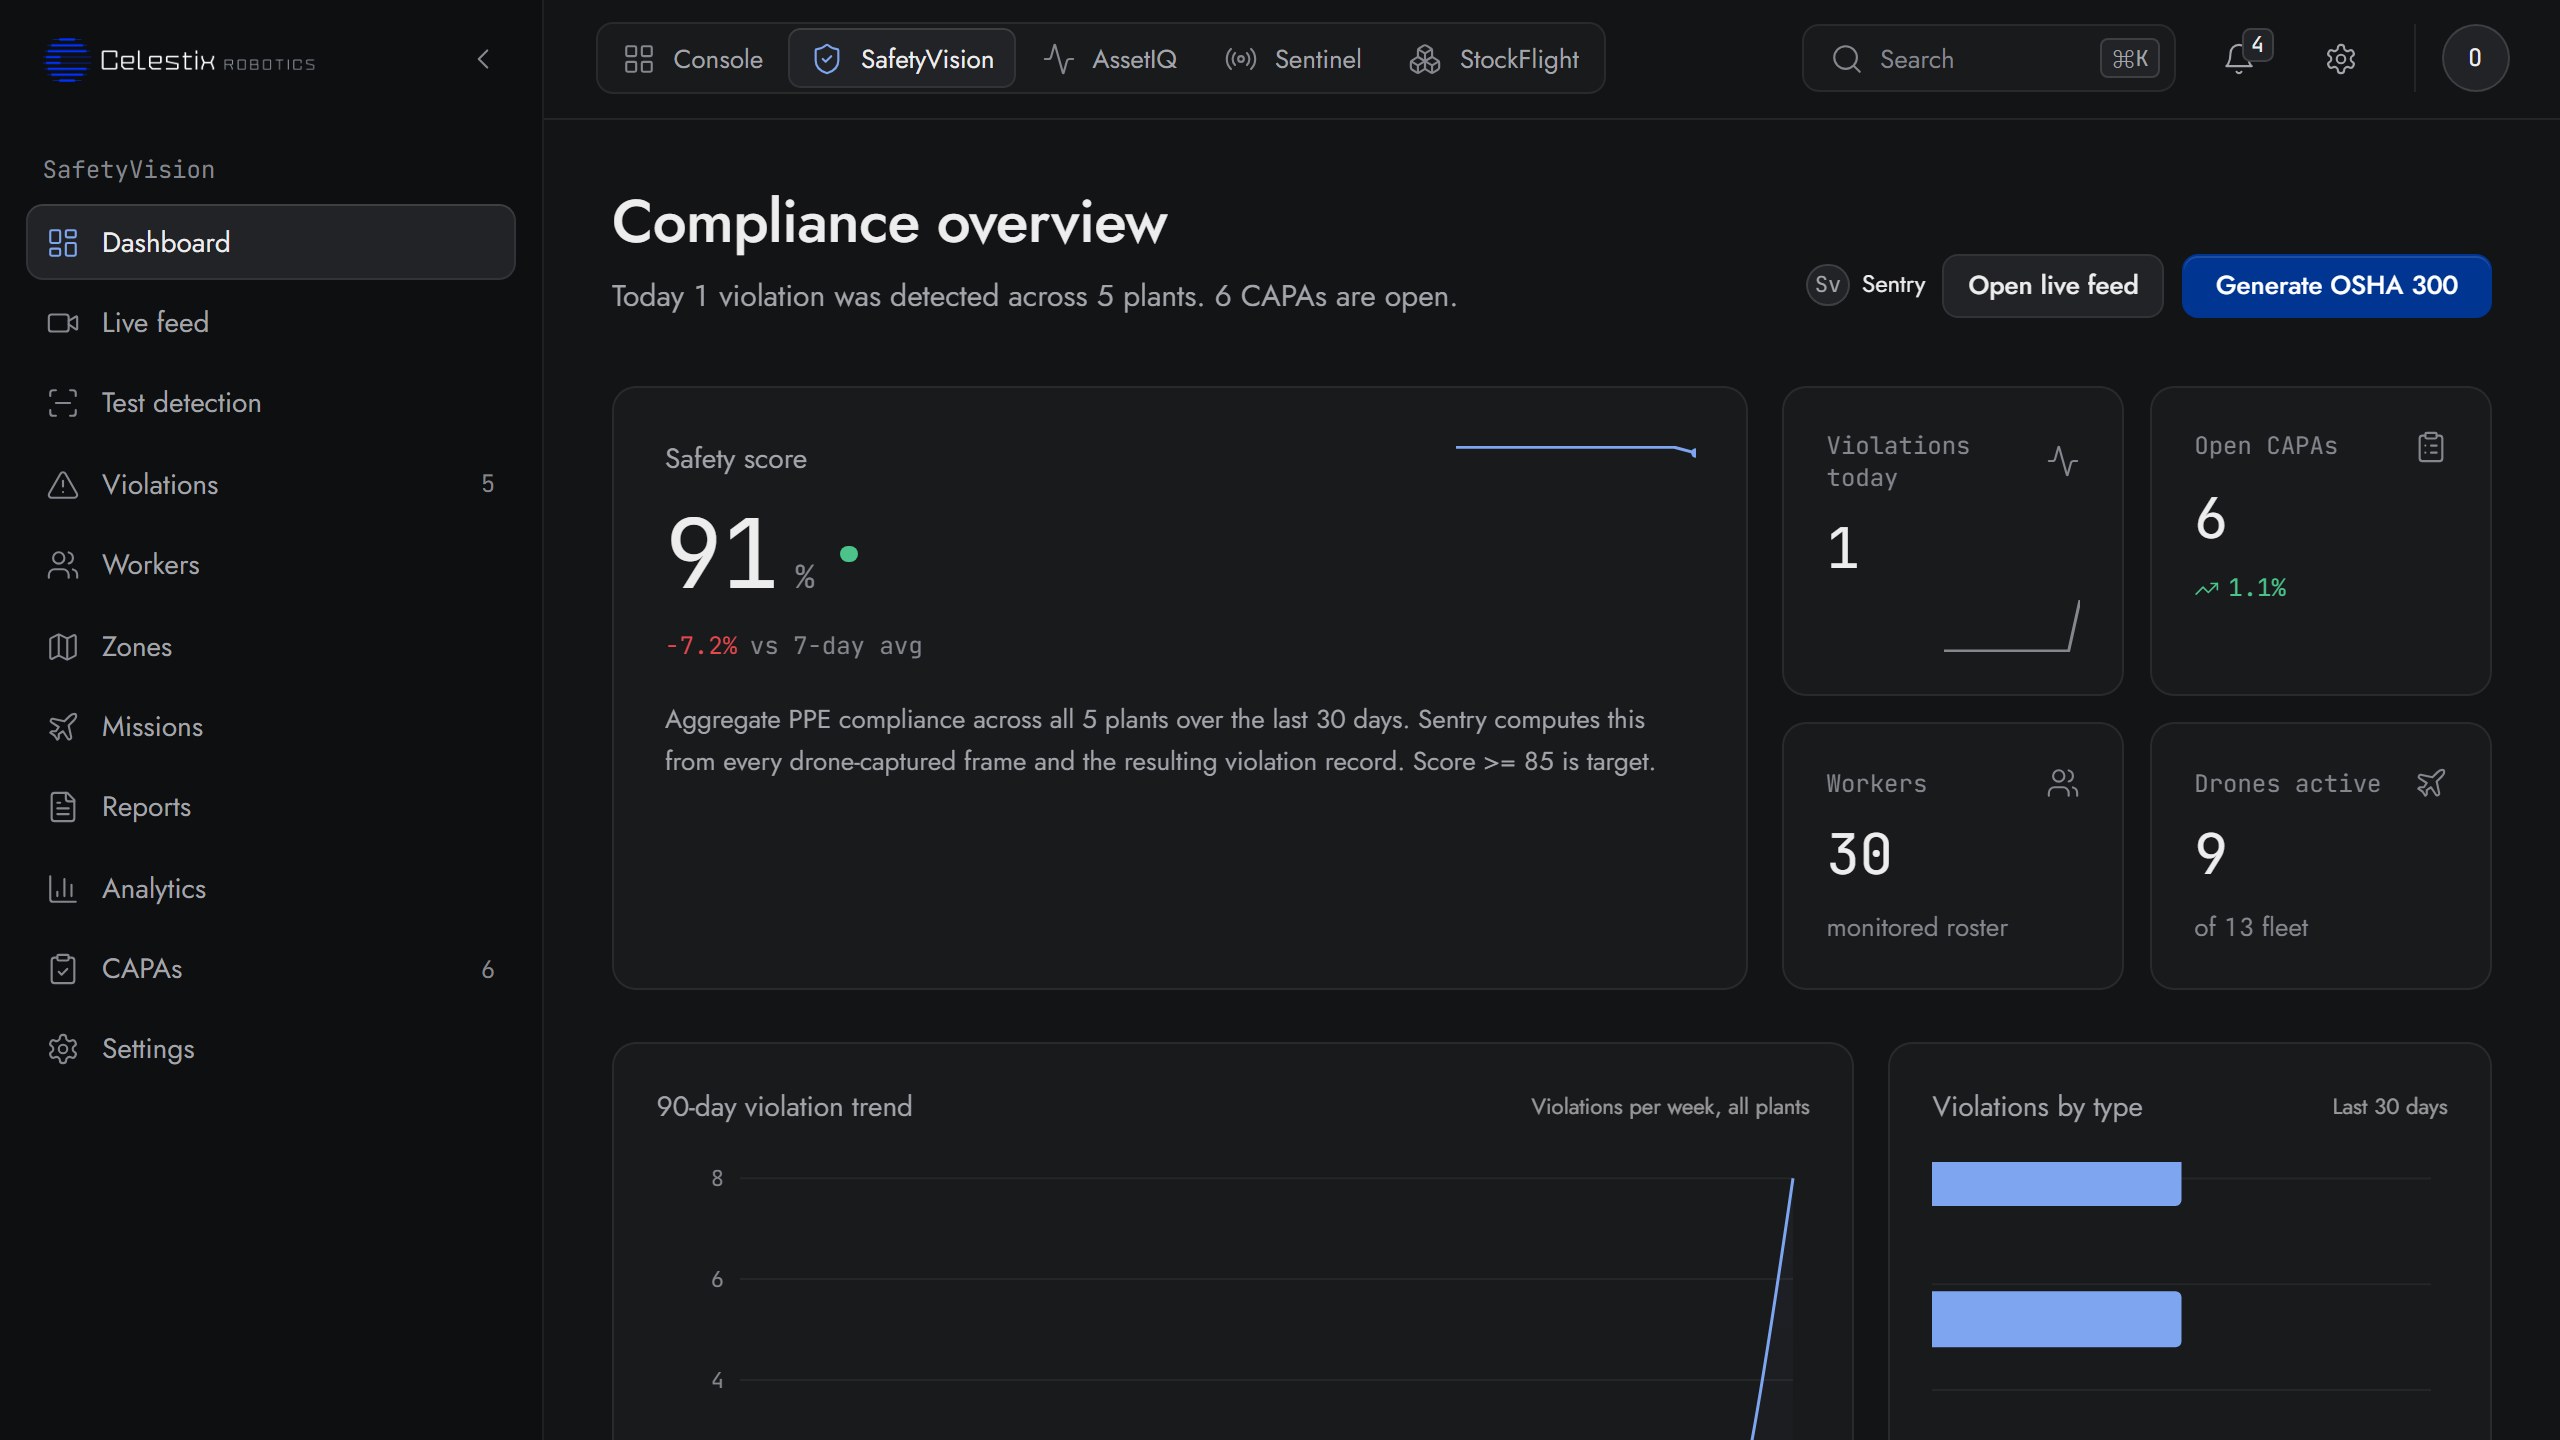The width and height of the screenshot is (2560, 1440).
Task: Click the Violations warning triangle icon
Action: pyautogui.click(x=63, y=485)
